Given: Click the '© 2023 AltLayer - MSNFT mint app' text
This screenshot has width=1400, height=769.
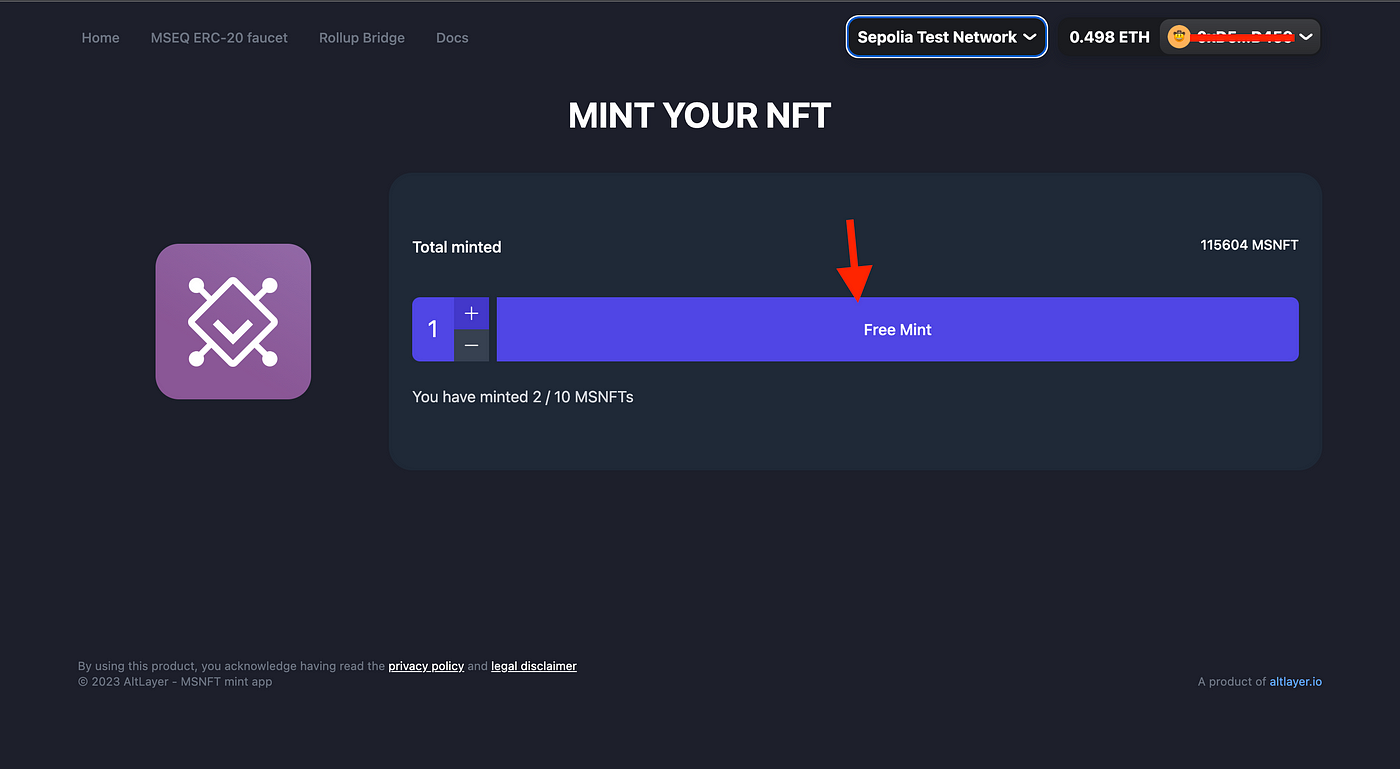Looking at the screenshot, I should tap(175, 682).
